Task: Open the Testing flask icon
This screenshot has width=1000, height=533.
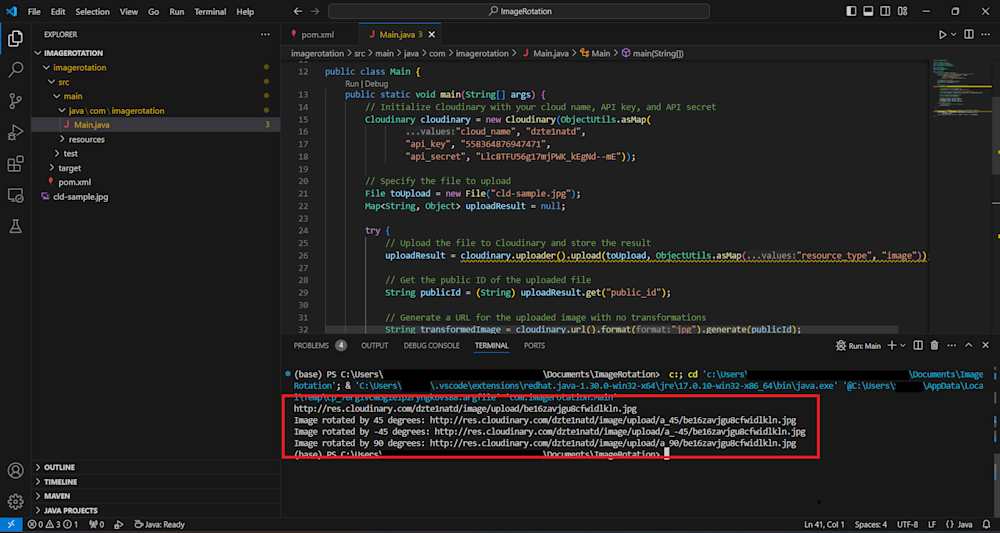Action: 16,227
